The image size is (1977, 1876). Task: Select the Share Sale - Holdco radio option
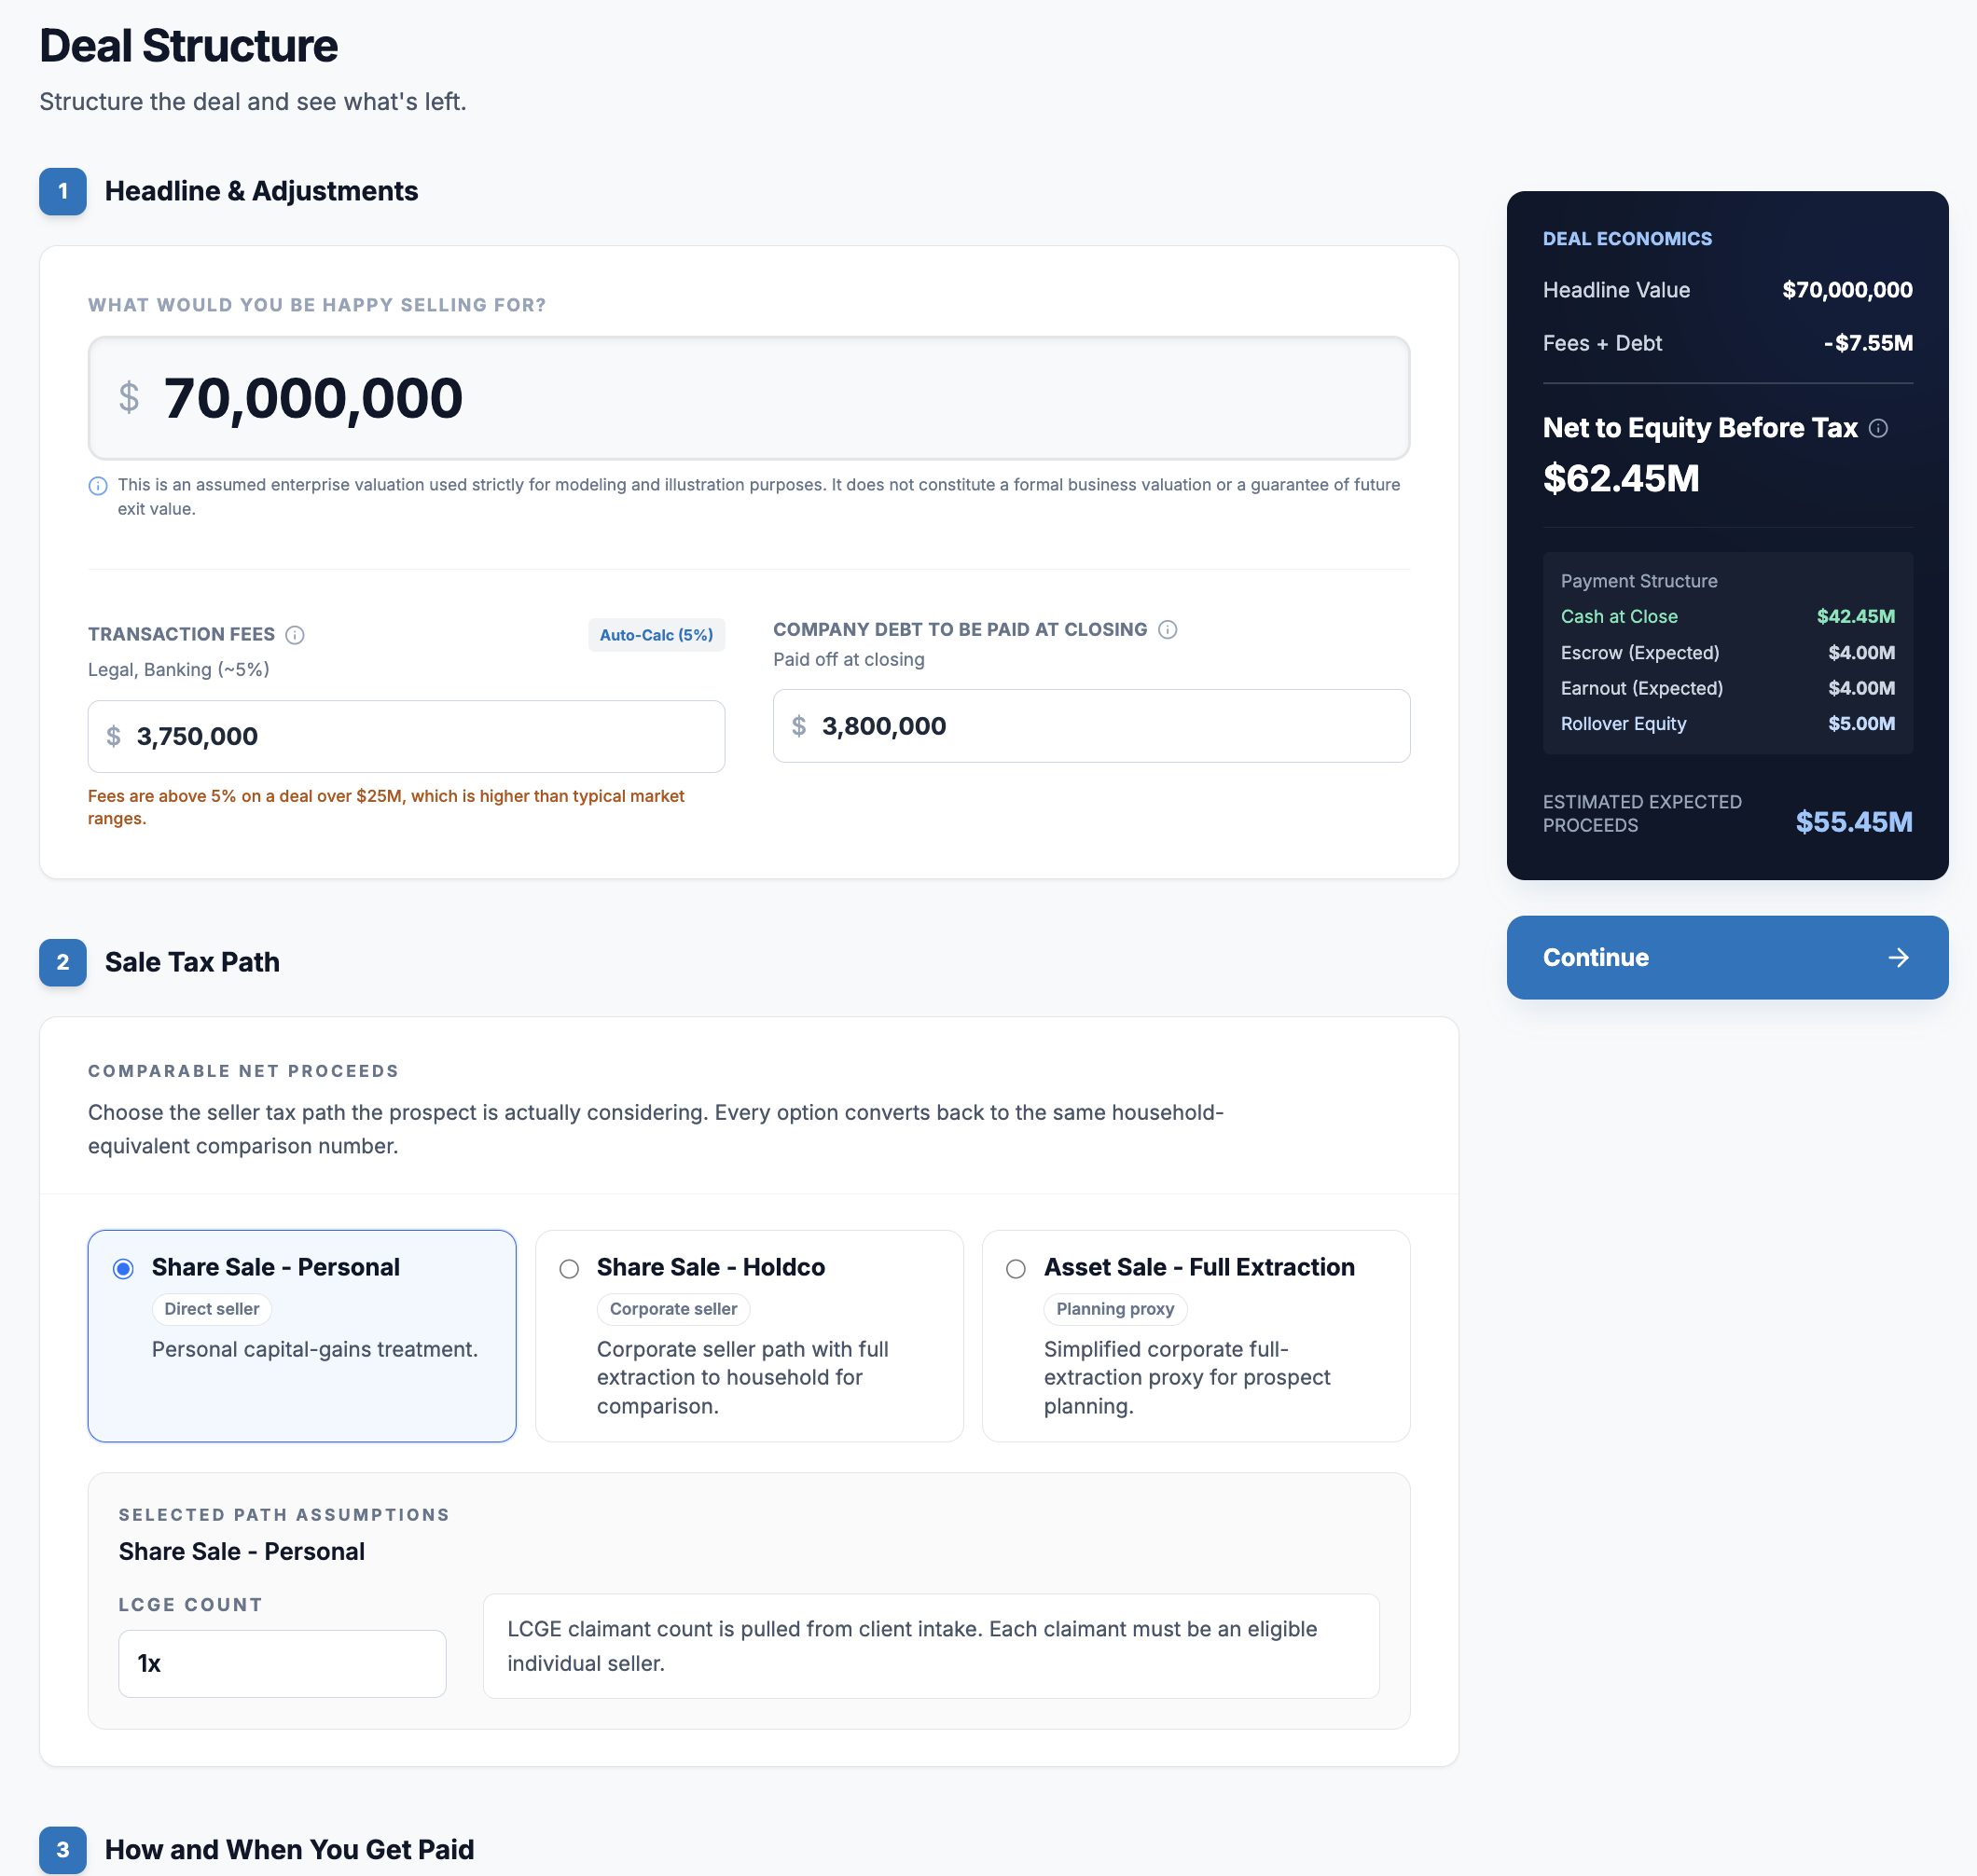[x=569, y=1269]
